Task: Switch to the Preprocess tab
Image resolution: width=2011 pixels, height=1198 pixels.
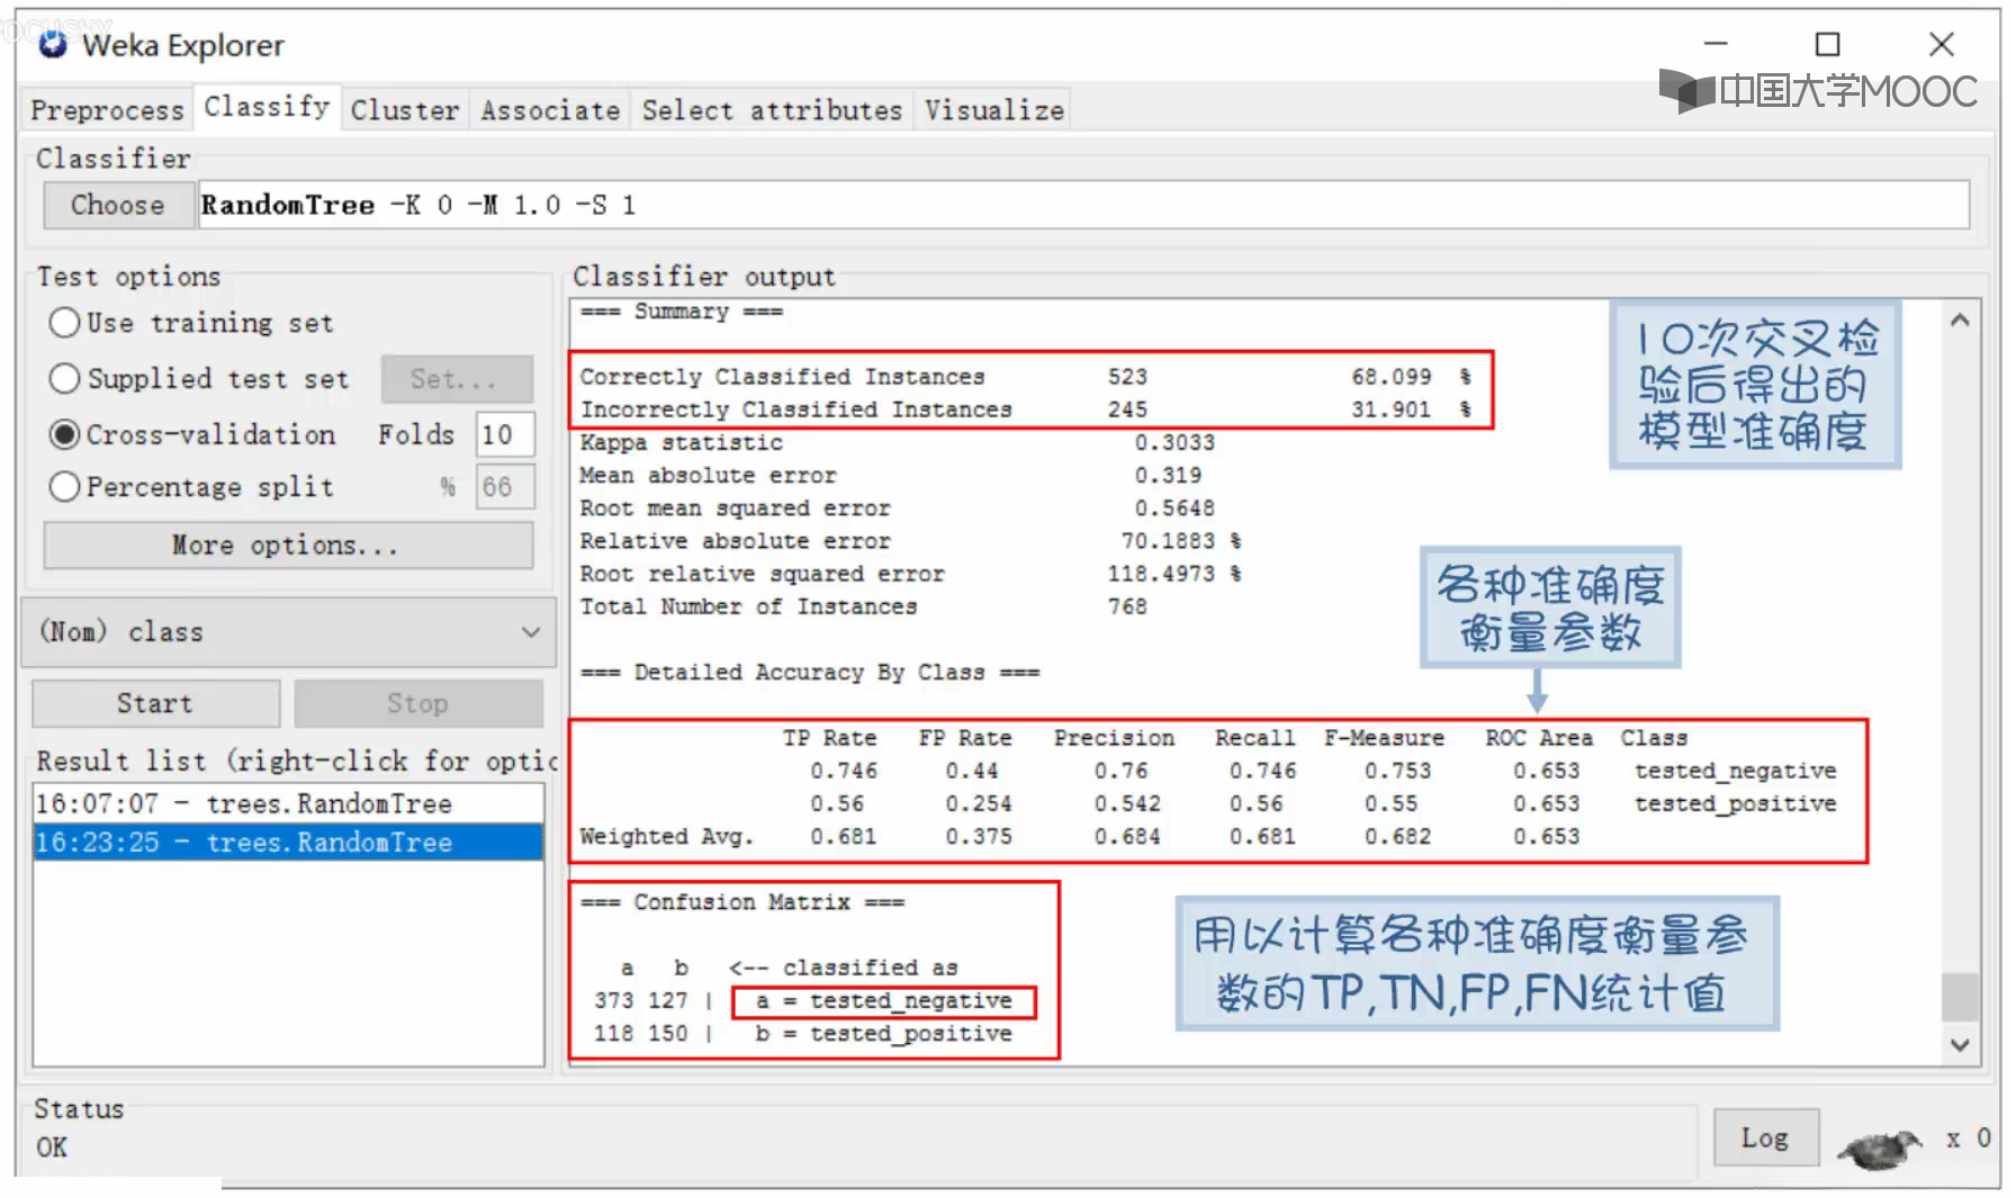Action: [107, 110]
